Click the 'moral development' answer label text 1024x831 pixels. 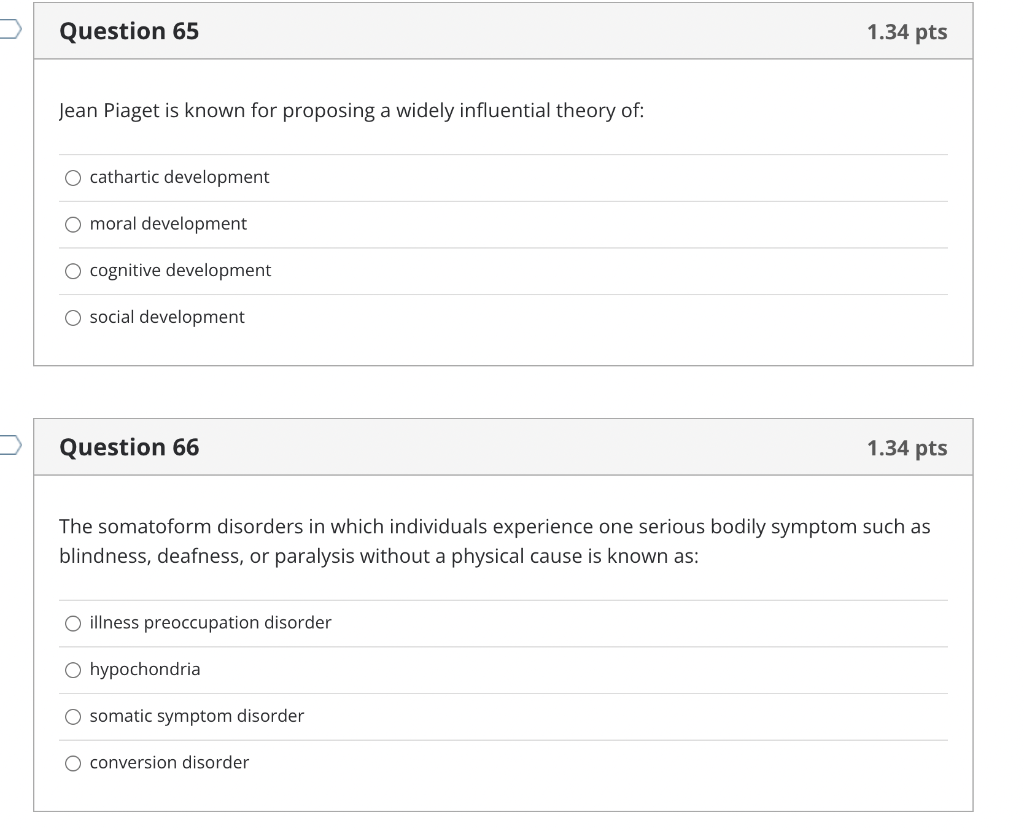(x=168, y=224)
